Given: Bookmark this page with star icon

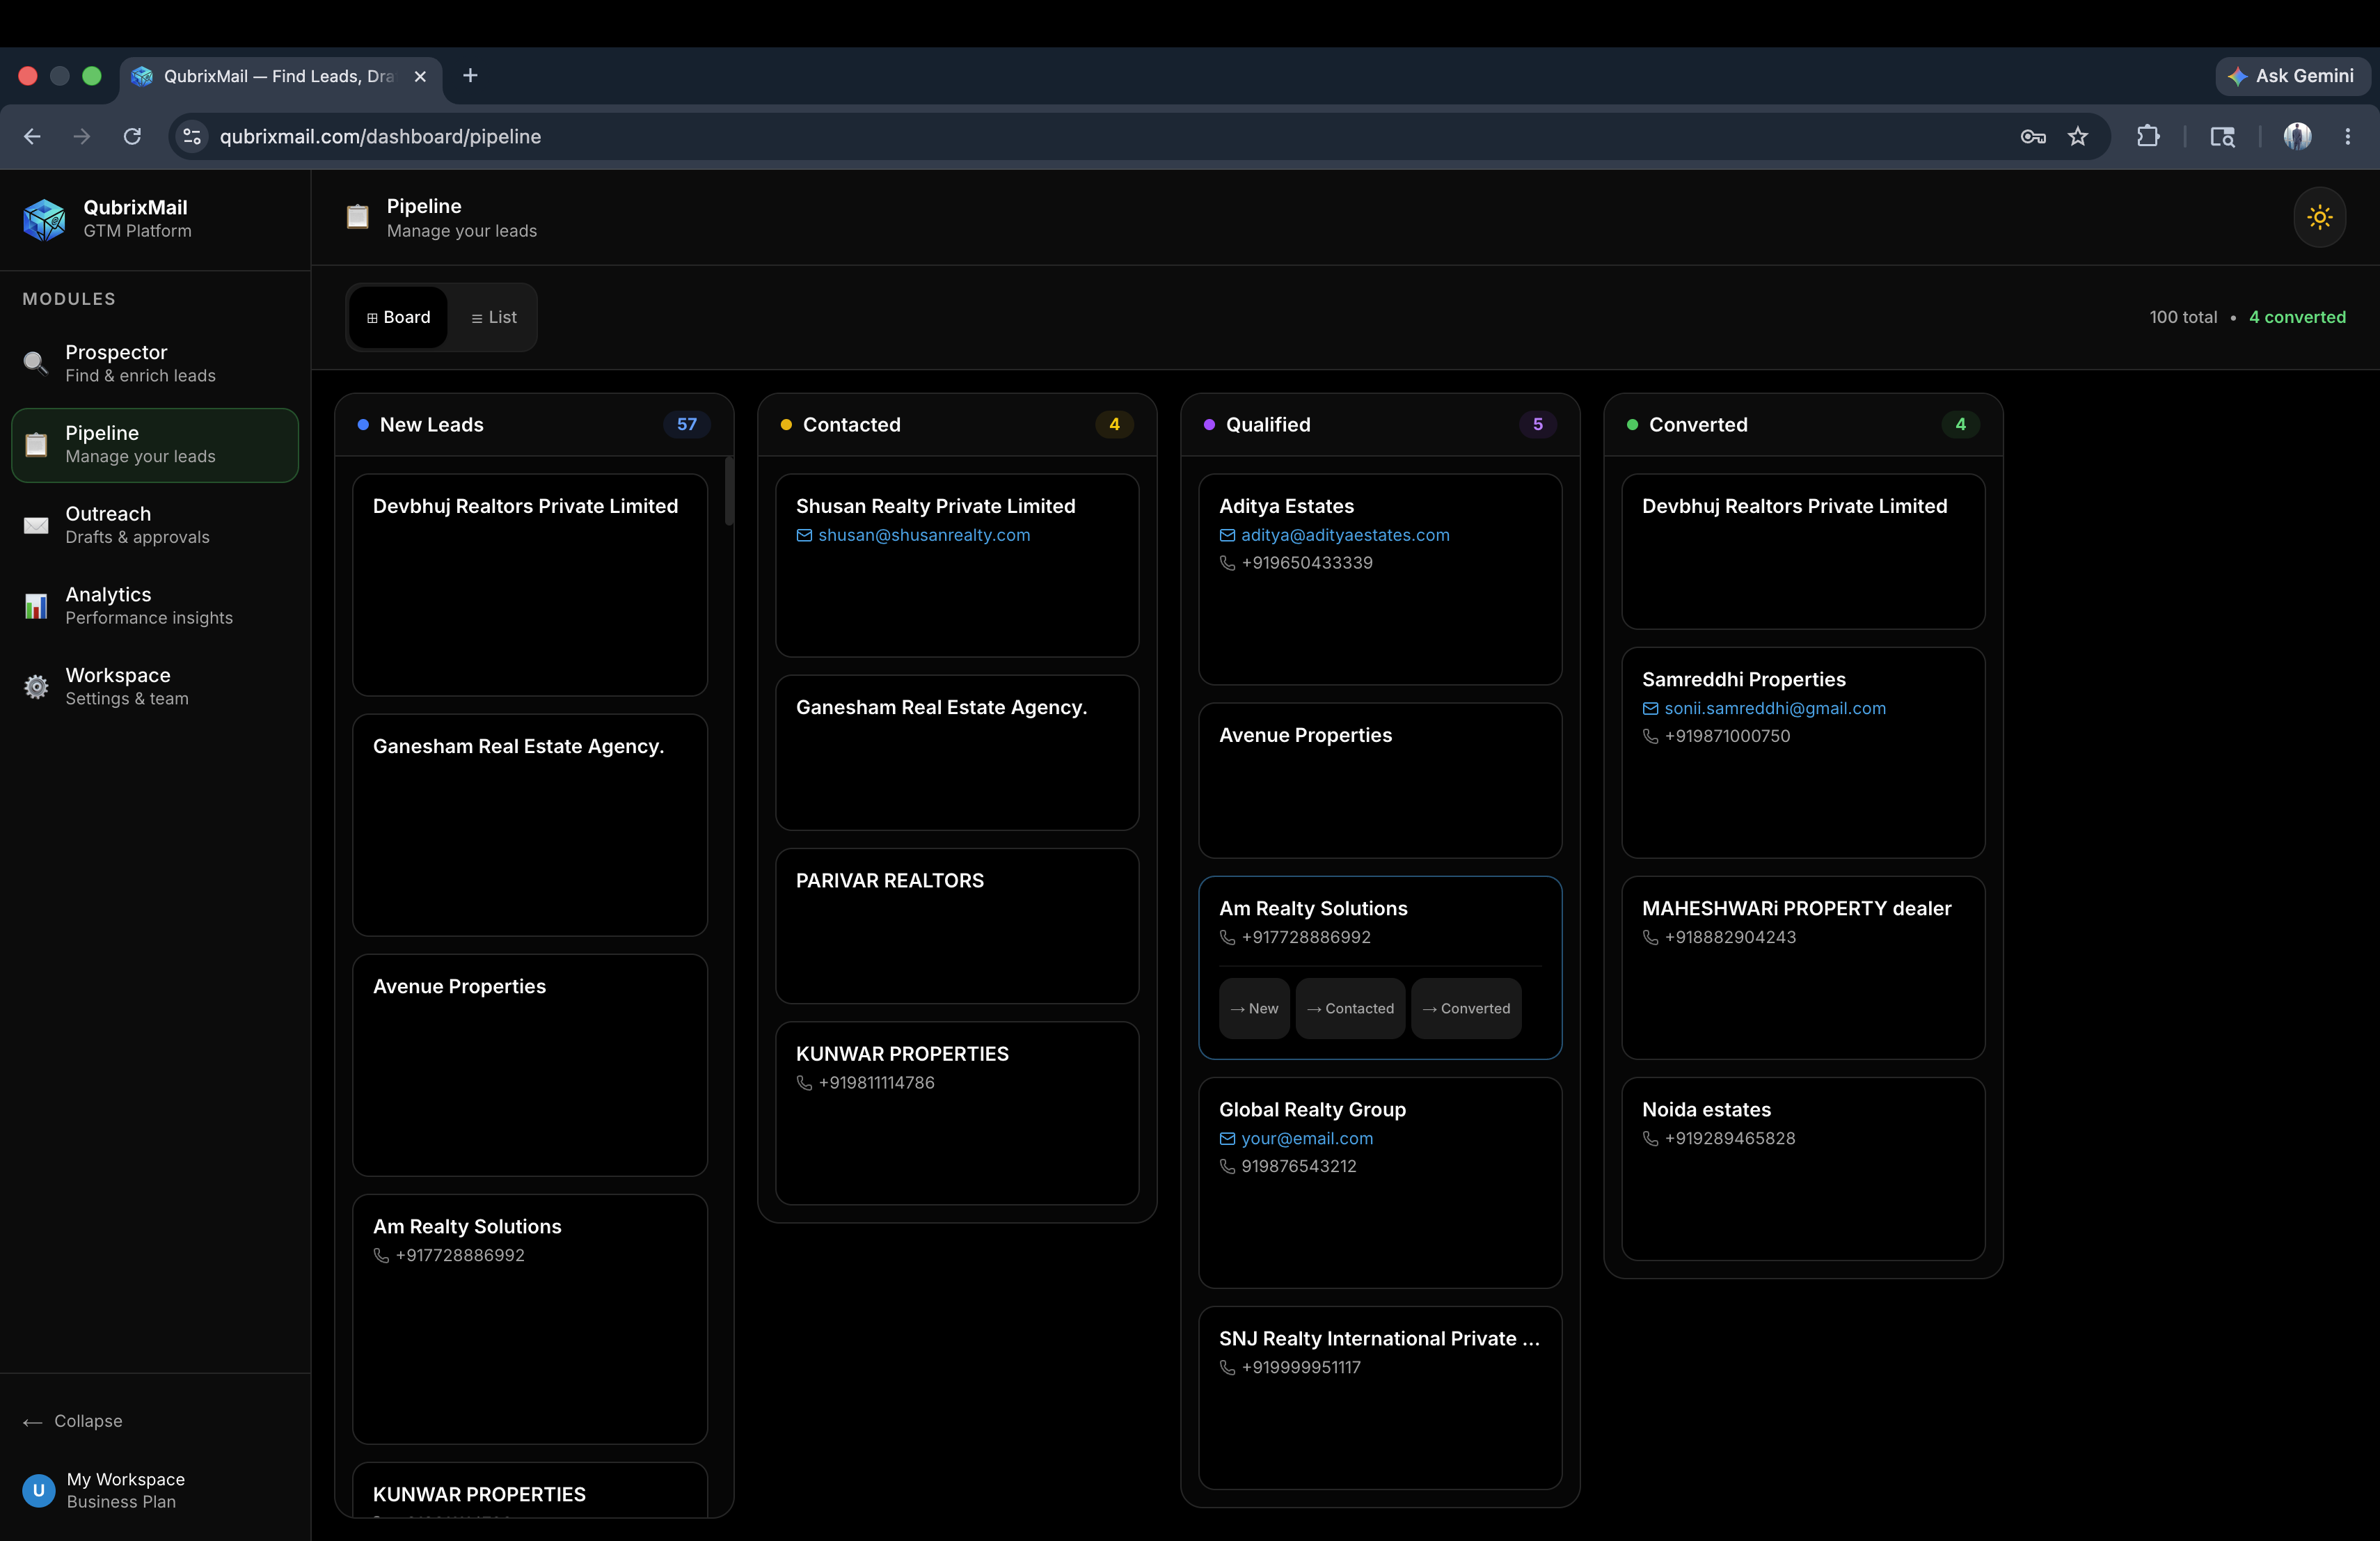Looking at the screenshot, I should pyautogui.click(x=2078, y=136).
